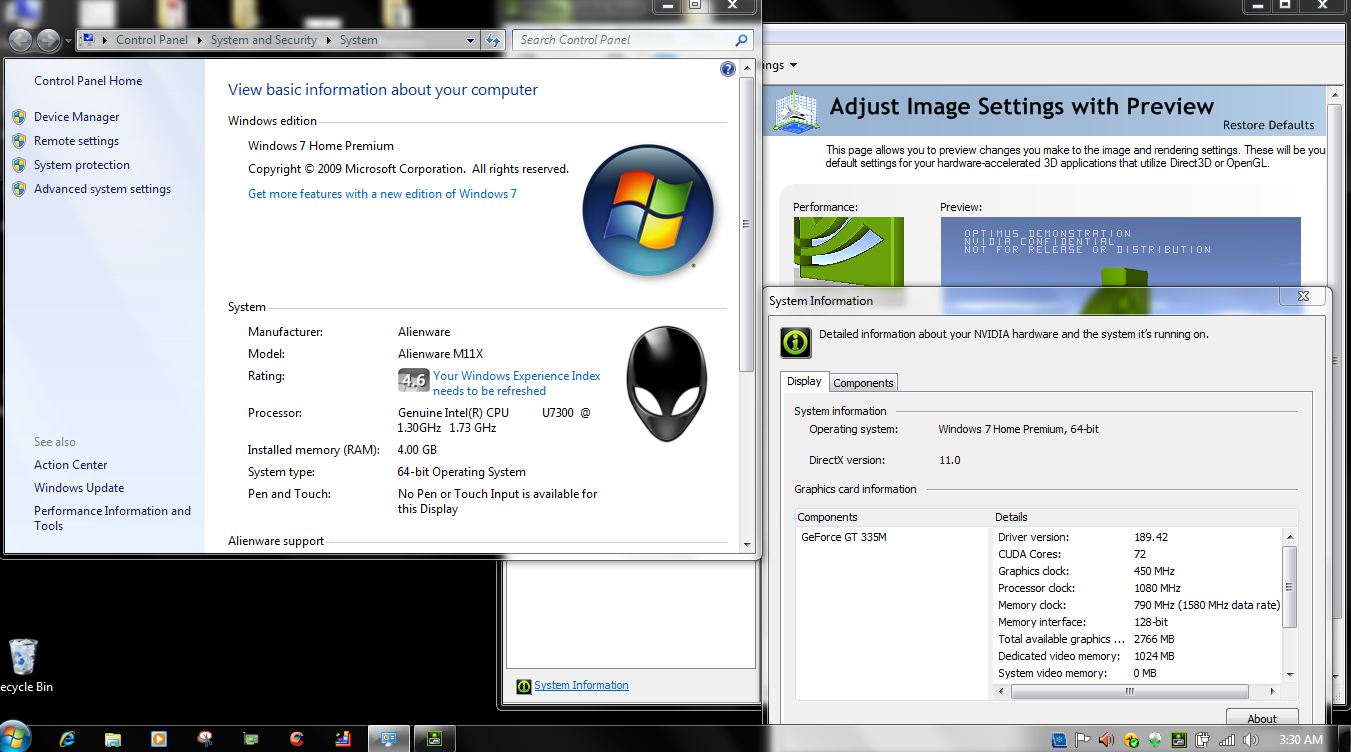Screen dimensions: 1351x752
Task: Switch to Control Panel taskbar window
Action: click(388, 740)
